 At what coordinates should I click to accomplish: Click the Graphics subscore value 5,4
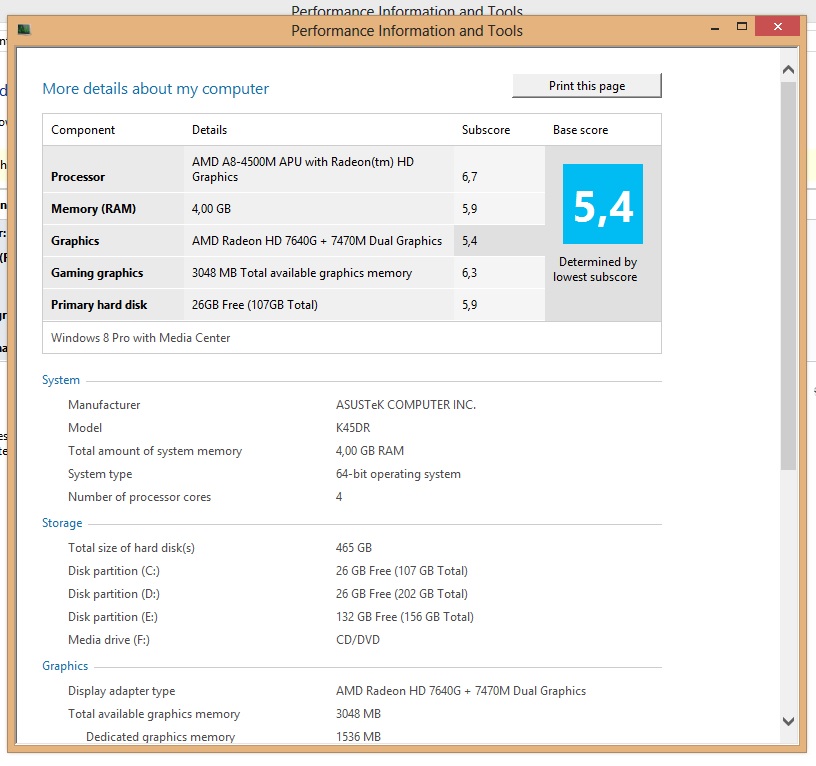click(x=470, y=241)
